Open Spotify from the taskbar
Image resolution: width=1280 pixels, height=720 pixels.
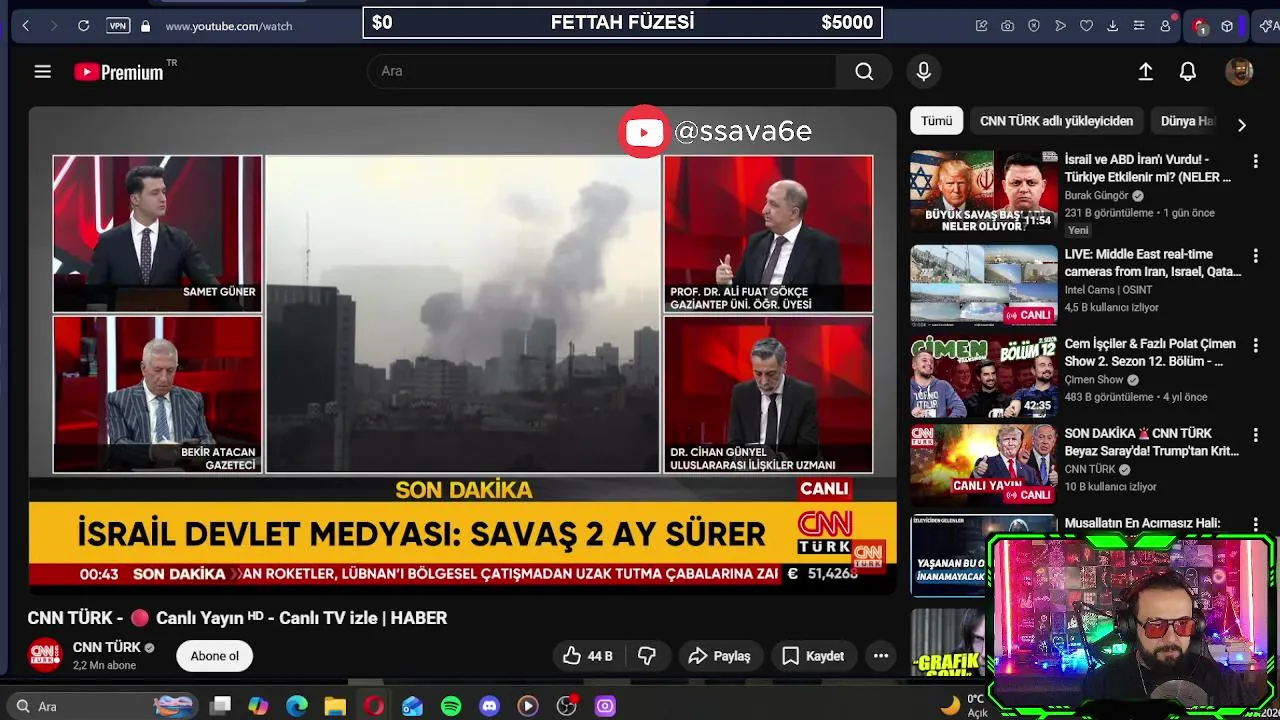click(x=451, y=706)
